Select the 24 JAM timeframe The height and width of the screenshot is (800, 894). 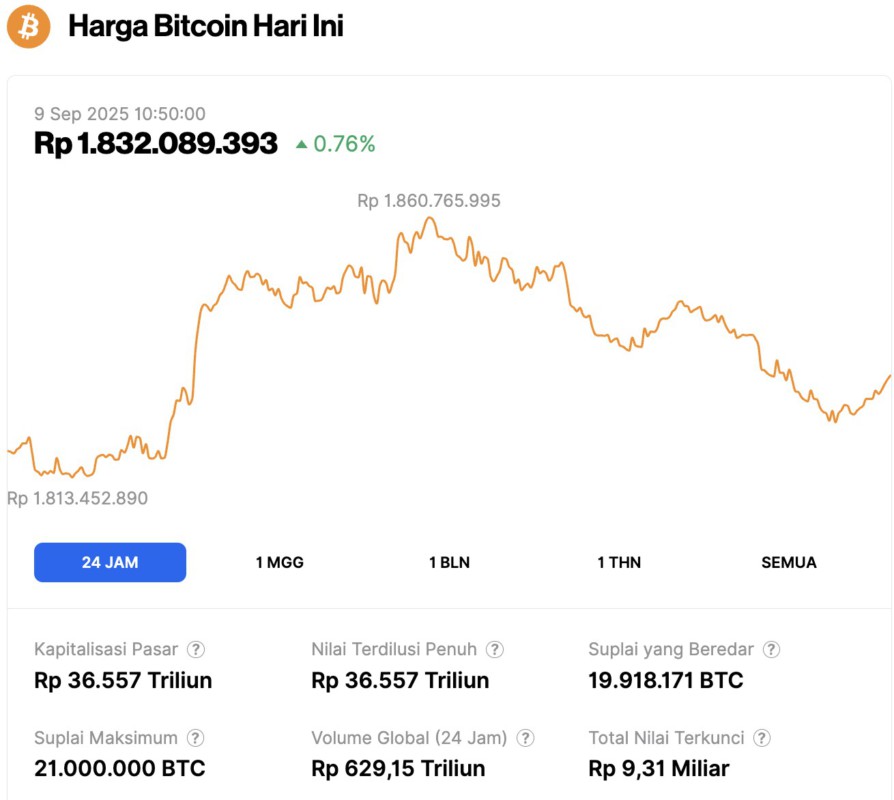[110, 562]
